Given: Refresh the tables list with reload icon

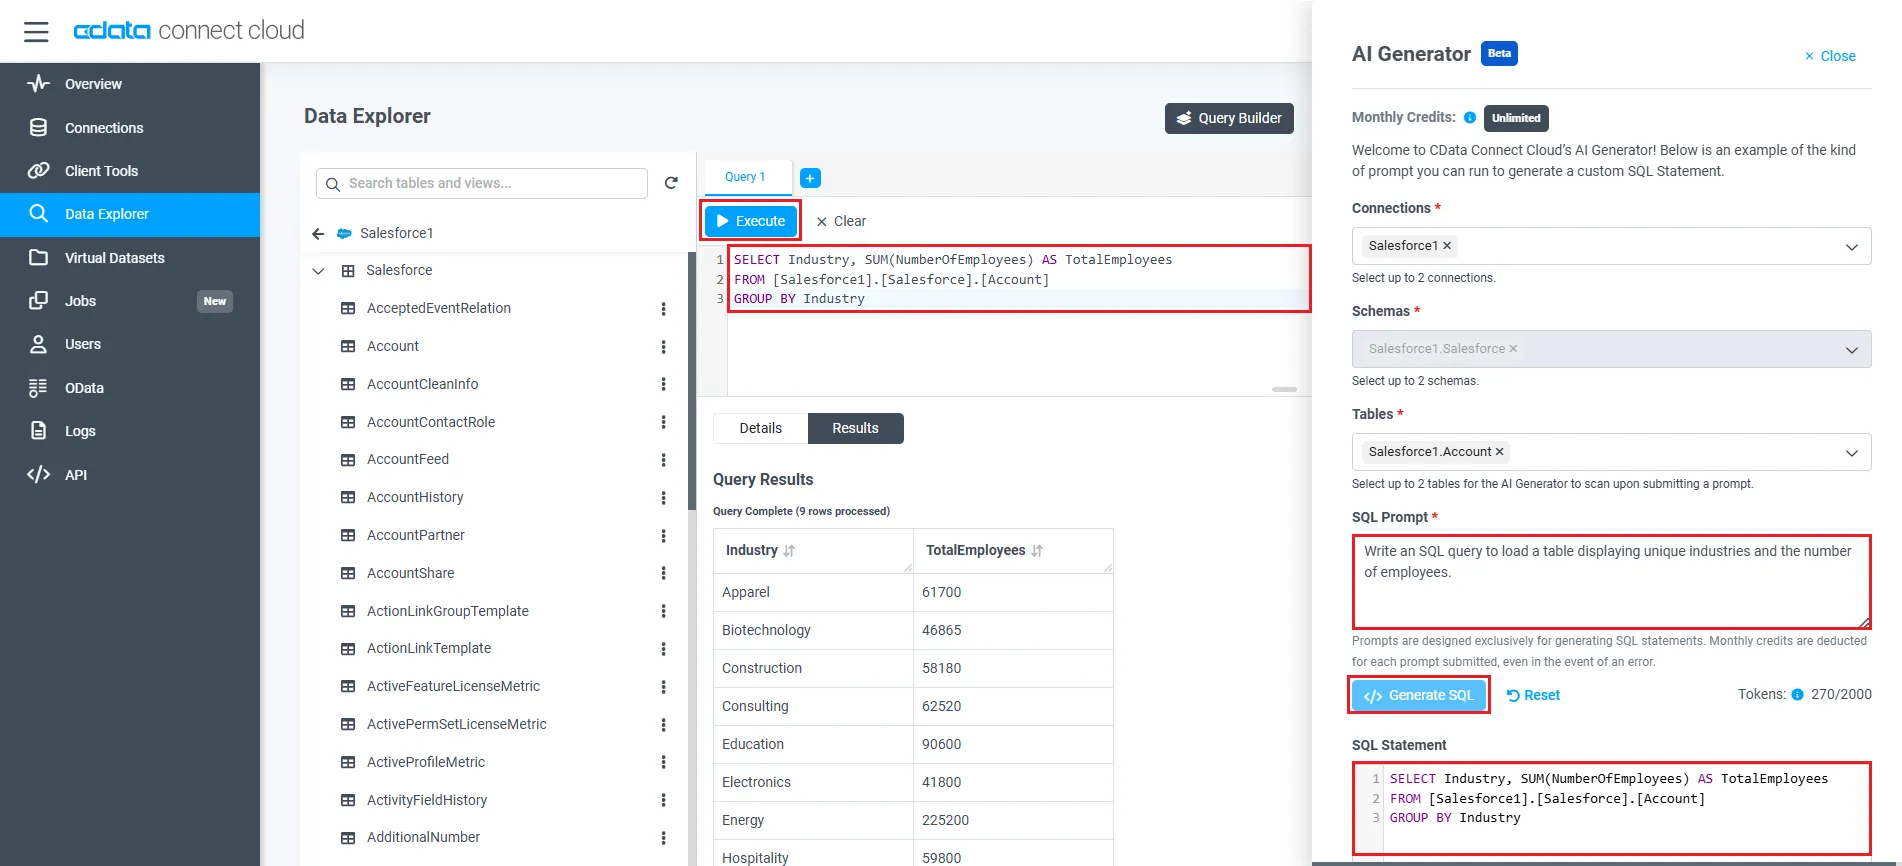Looking at the screenshot, I should [x=671, y=183].
